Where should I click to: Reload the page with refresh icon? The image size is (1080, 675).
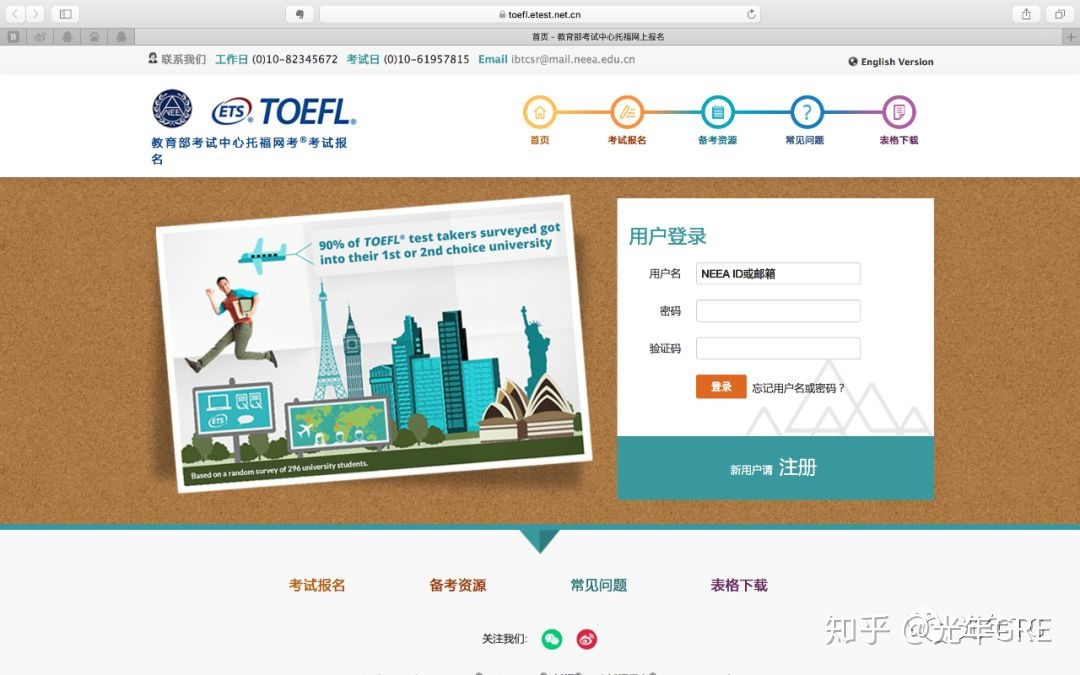751,14
